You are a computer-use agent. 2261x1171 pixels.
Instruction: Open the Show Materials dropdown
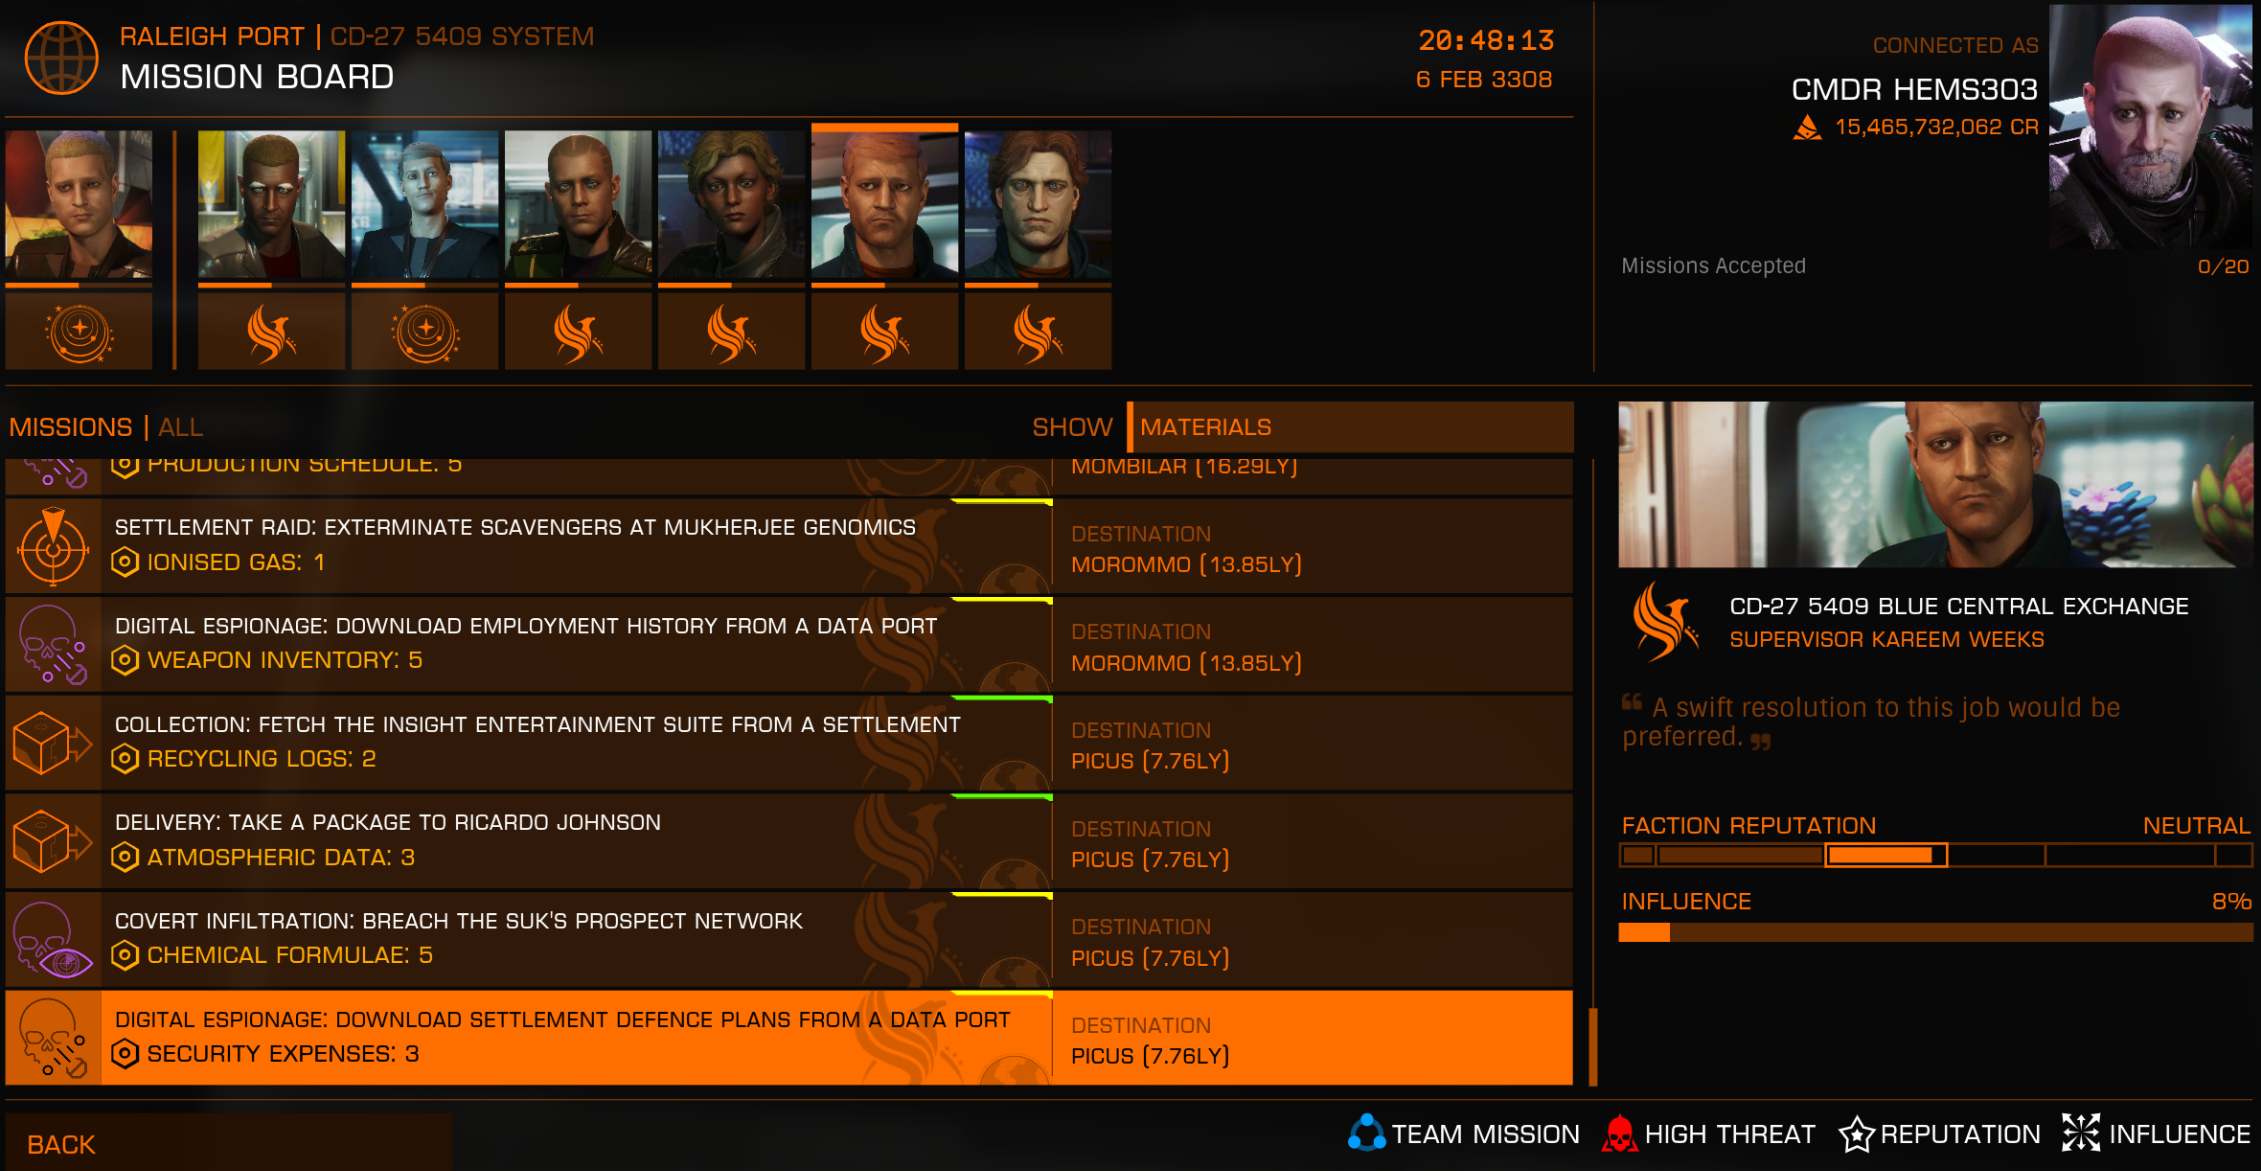point(1350,427)
